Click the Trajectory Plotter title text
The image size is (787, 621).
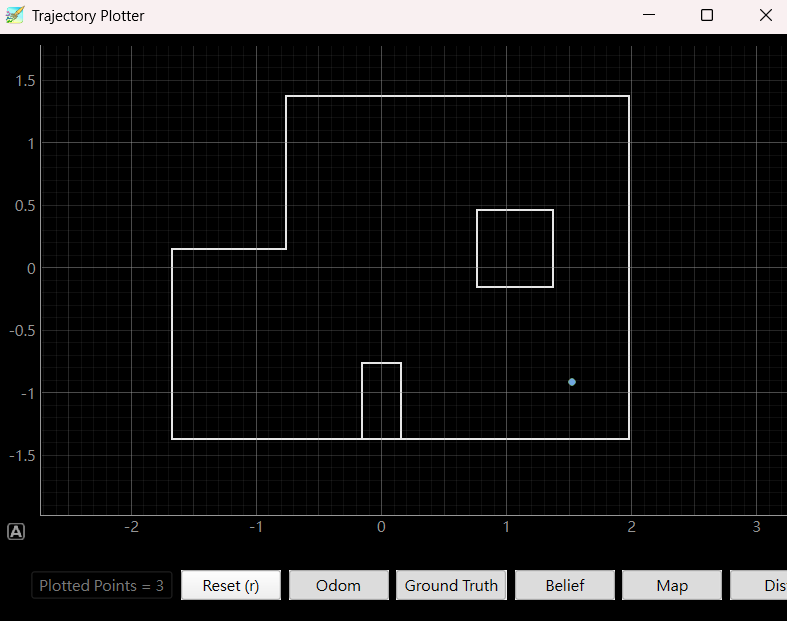pos(88,16)
